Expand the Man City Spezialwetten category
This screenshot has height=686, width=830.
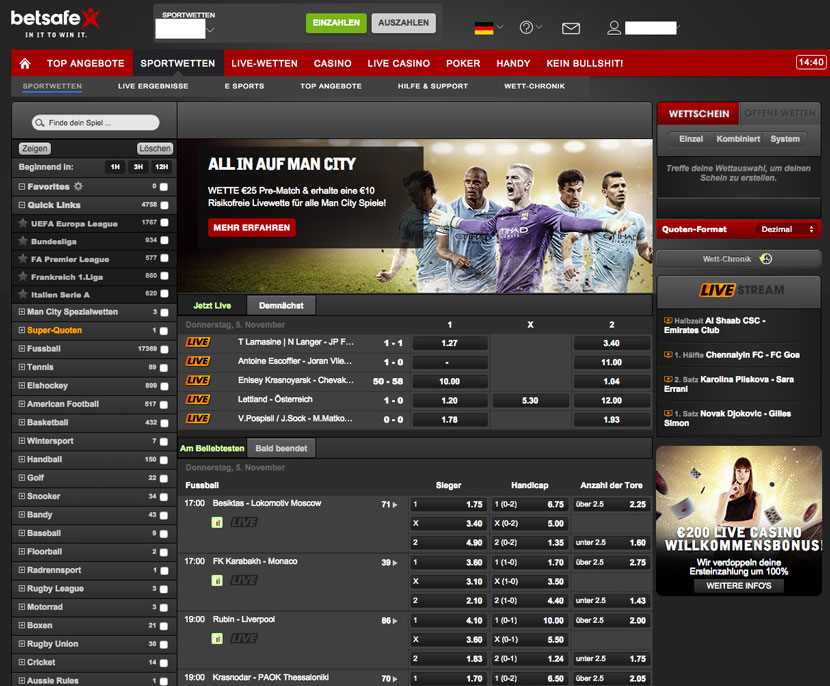coord(22,312)
